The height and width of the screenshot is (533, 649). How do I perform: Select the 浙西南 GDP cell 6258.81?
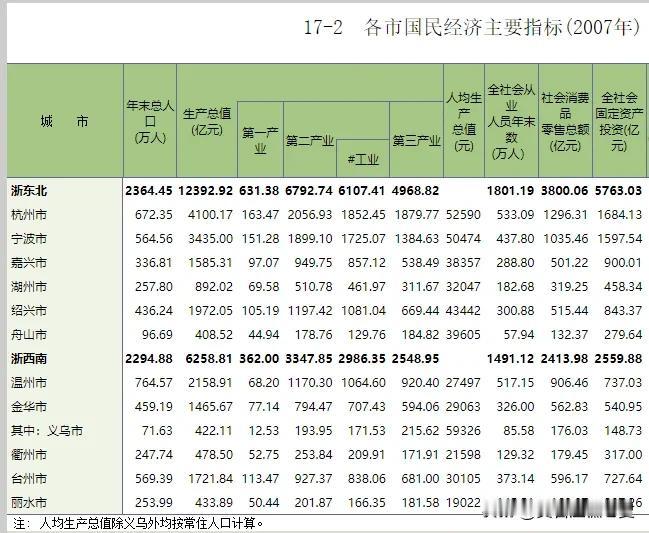(x=209, y=358)
